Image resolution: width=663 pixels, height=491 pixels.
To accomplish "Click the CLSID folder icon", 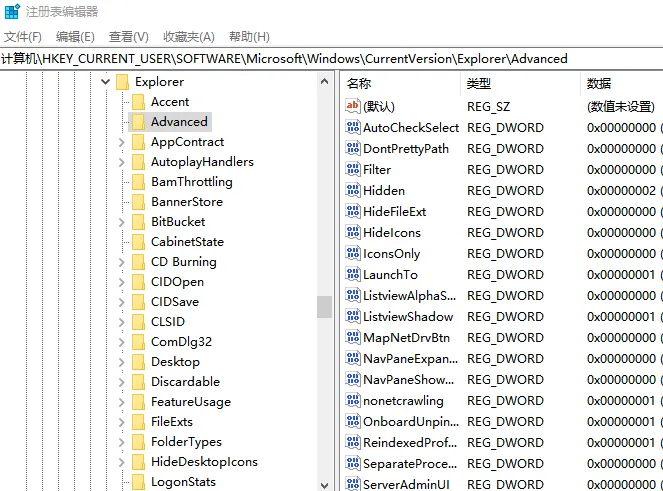I will (138, 322).
